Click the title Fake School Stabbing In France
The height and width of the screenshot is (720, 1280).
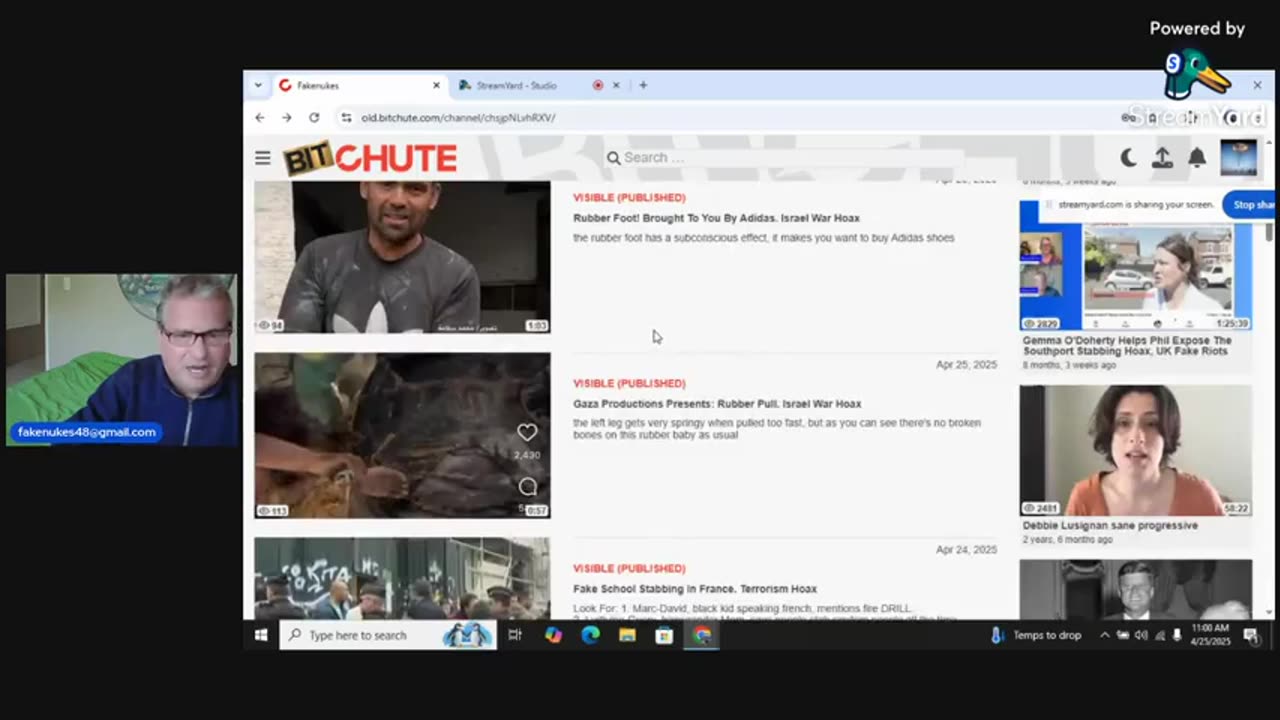pyautogui.click(x=695, y=589)
